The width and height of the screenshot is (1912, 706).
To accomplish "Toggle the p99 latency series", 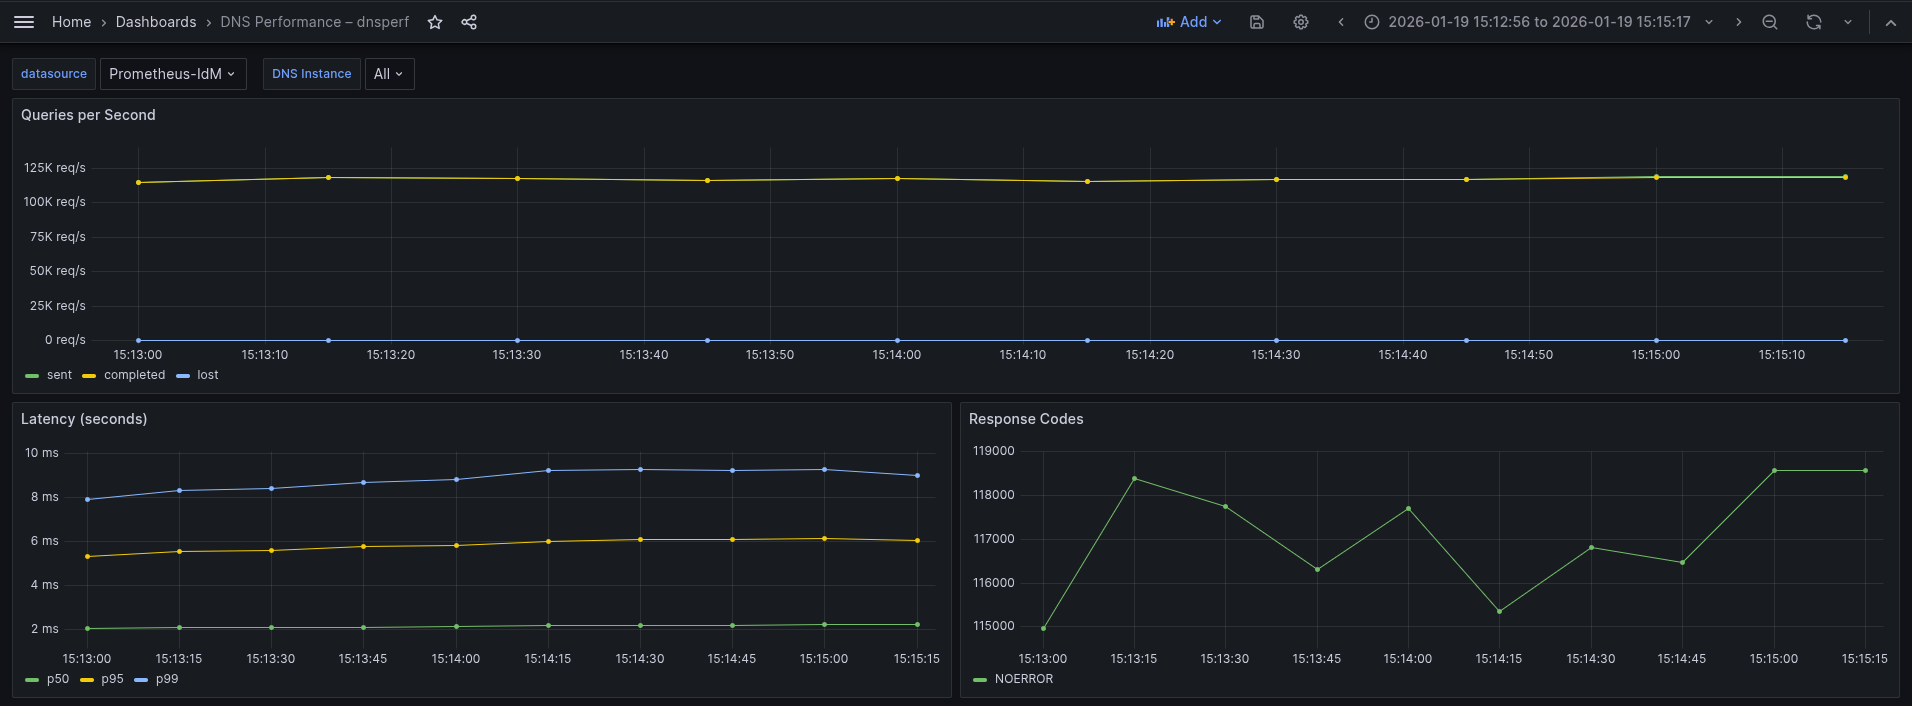I will click(x=166, y=679).
